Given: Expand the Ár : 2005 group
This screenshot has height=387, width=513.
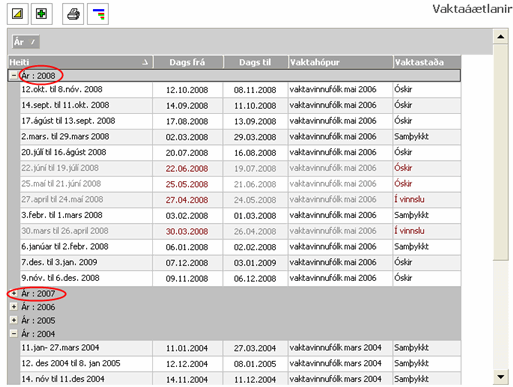Looking at the screenshot, I should [x=14, y=320].
